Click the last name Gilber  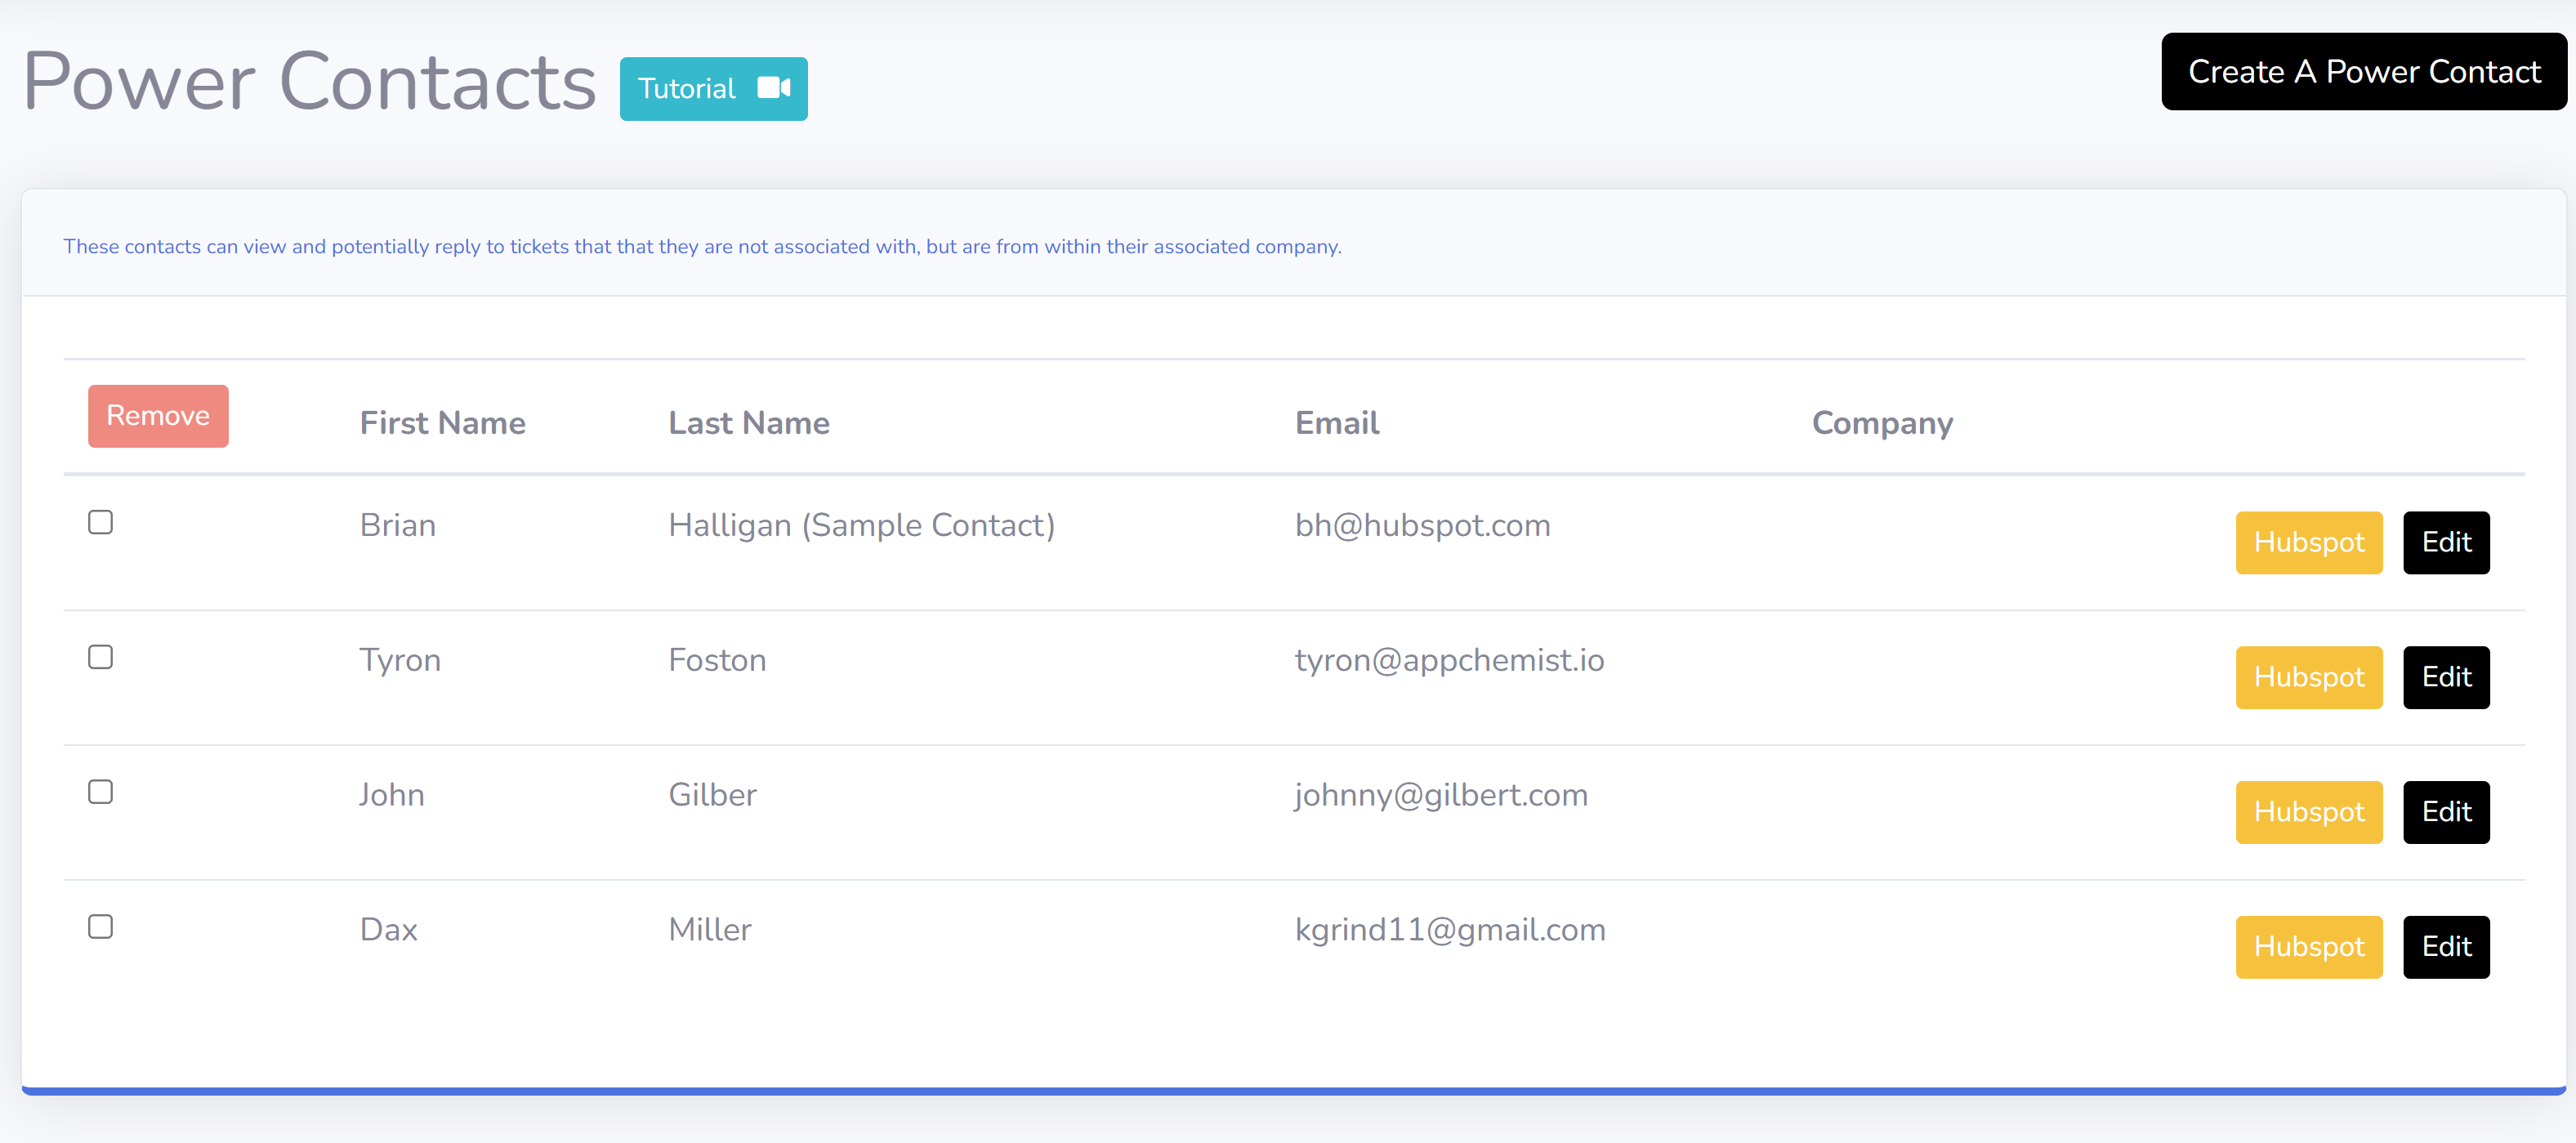(x=713, y=795)
